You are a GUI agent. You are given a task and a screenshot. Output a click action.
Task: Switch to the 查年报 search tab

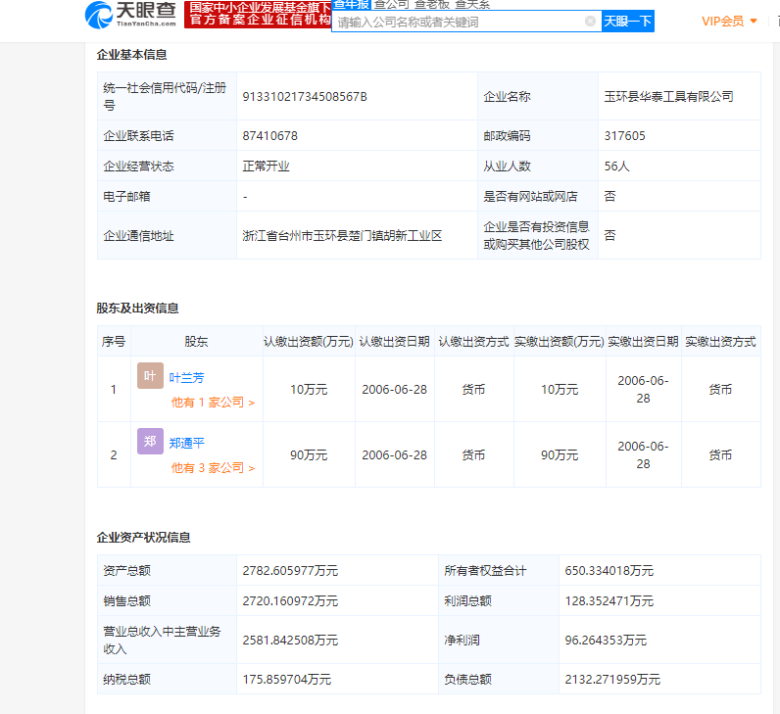coord(351,5)
